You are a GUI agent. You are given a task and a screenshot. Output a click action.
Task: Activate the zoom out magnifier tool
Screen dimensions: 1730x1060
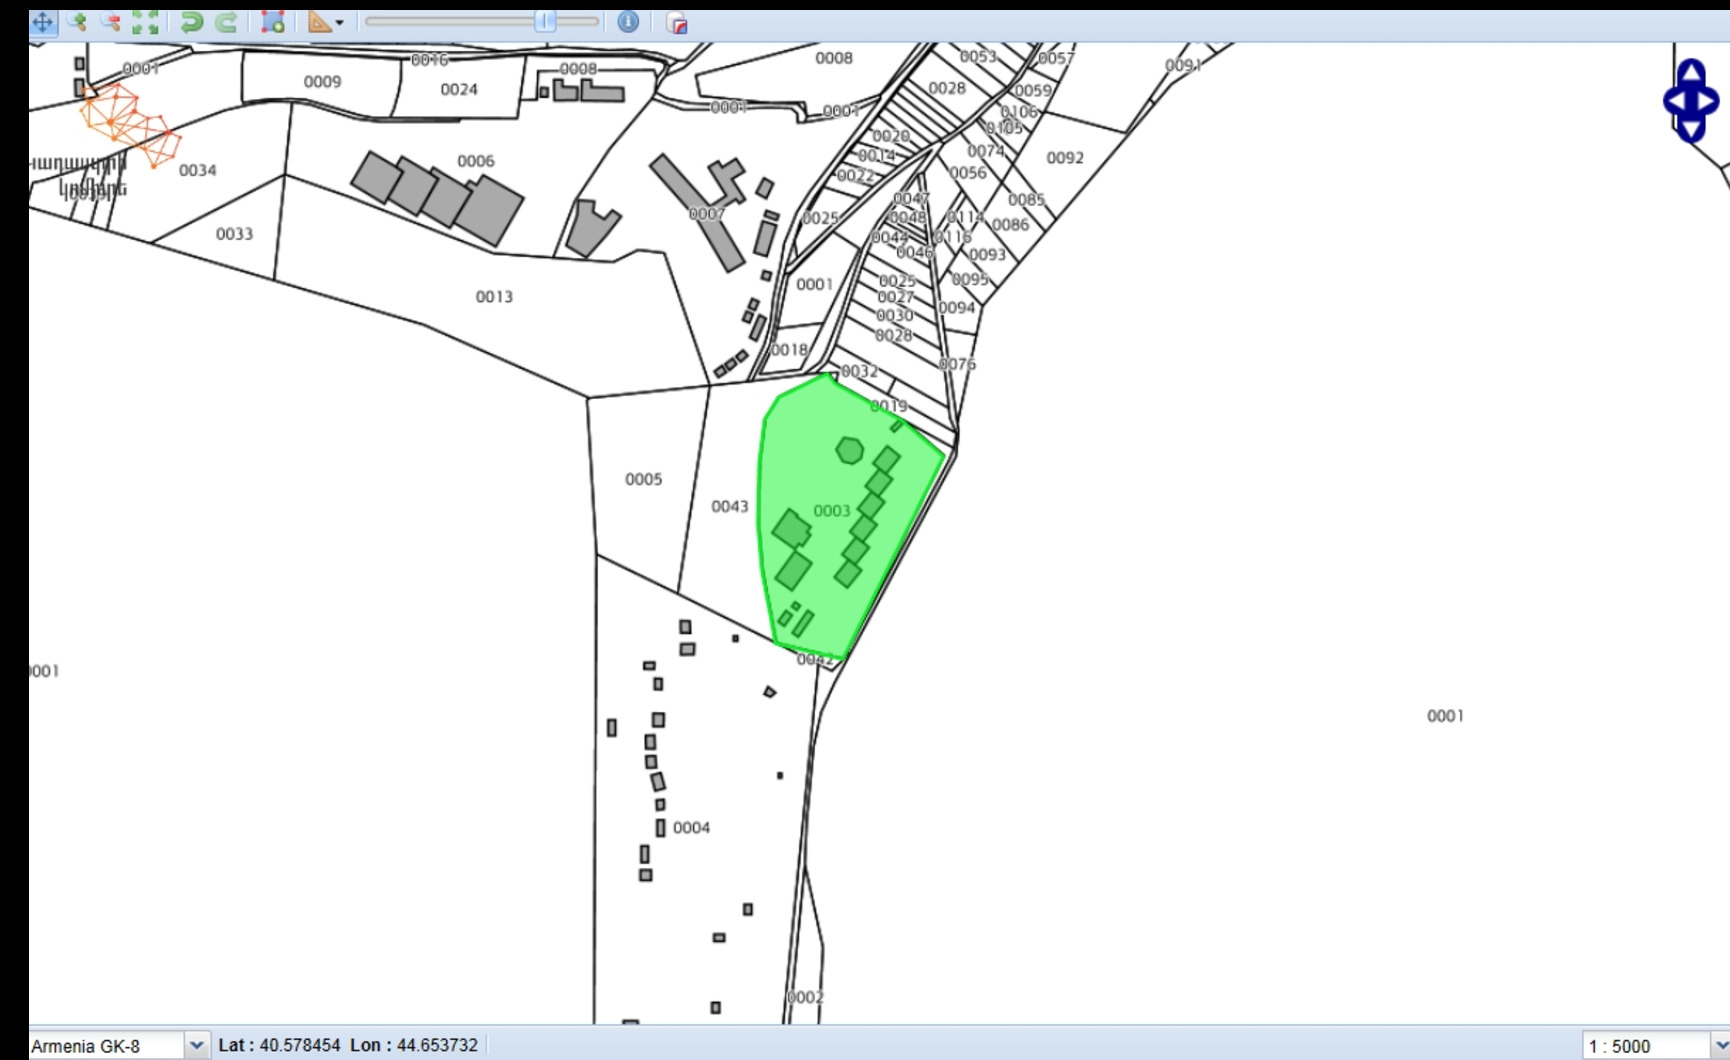(x=110, y=22)
